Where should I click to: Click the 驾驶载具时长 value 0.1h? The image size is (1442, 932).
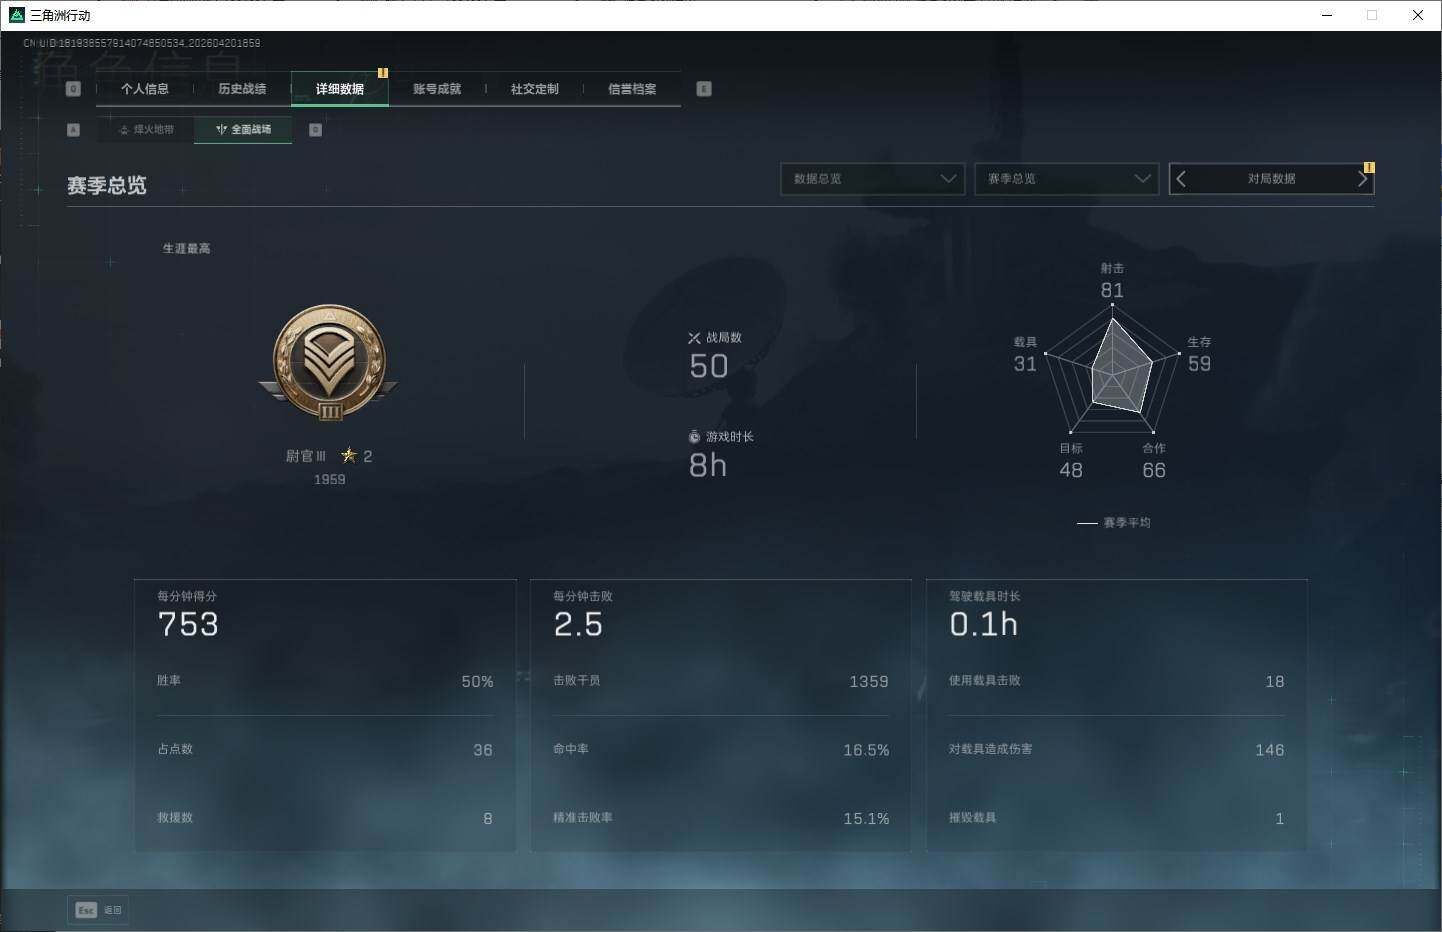point(984,625)
